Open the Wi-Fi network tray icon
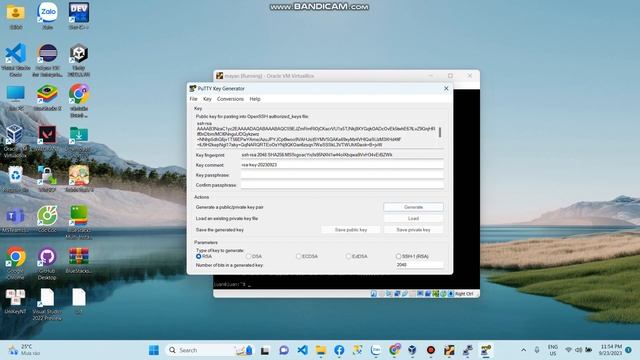 568,350
